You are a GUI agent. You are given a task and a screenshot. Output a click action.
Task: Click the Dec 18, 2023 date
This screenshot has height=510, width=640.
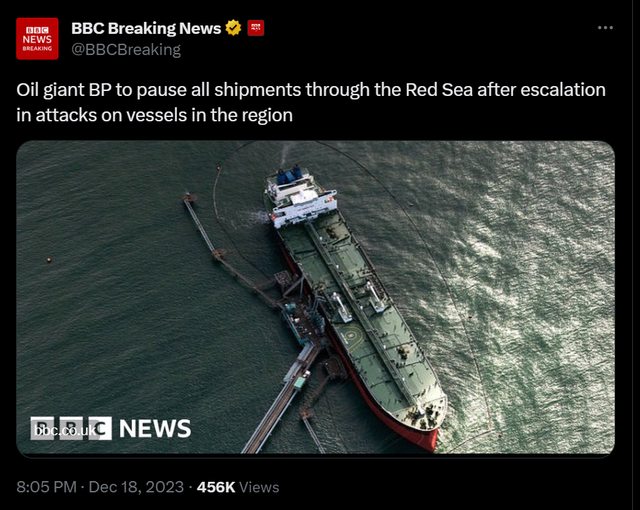[134, 487]
